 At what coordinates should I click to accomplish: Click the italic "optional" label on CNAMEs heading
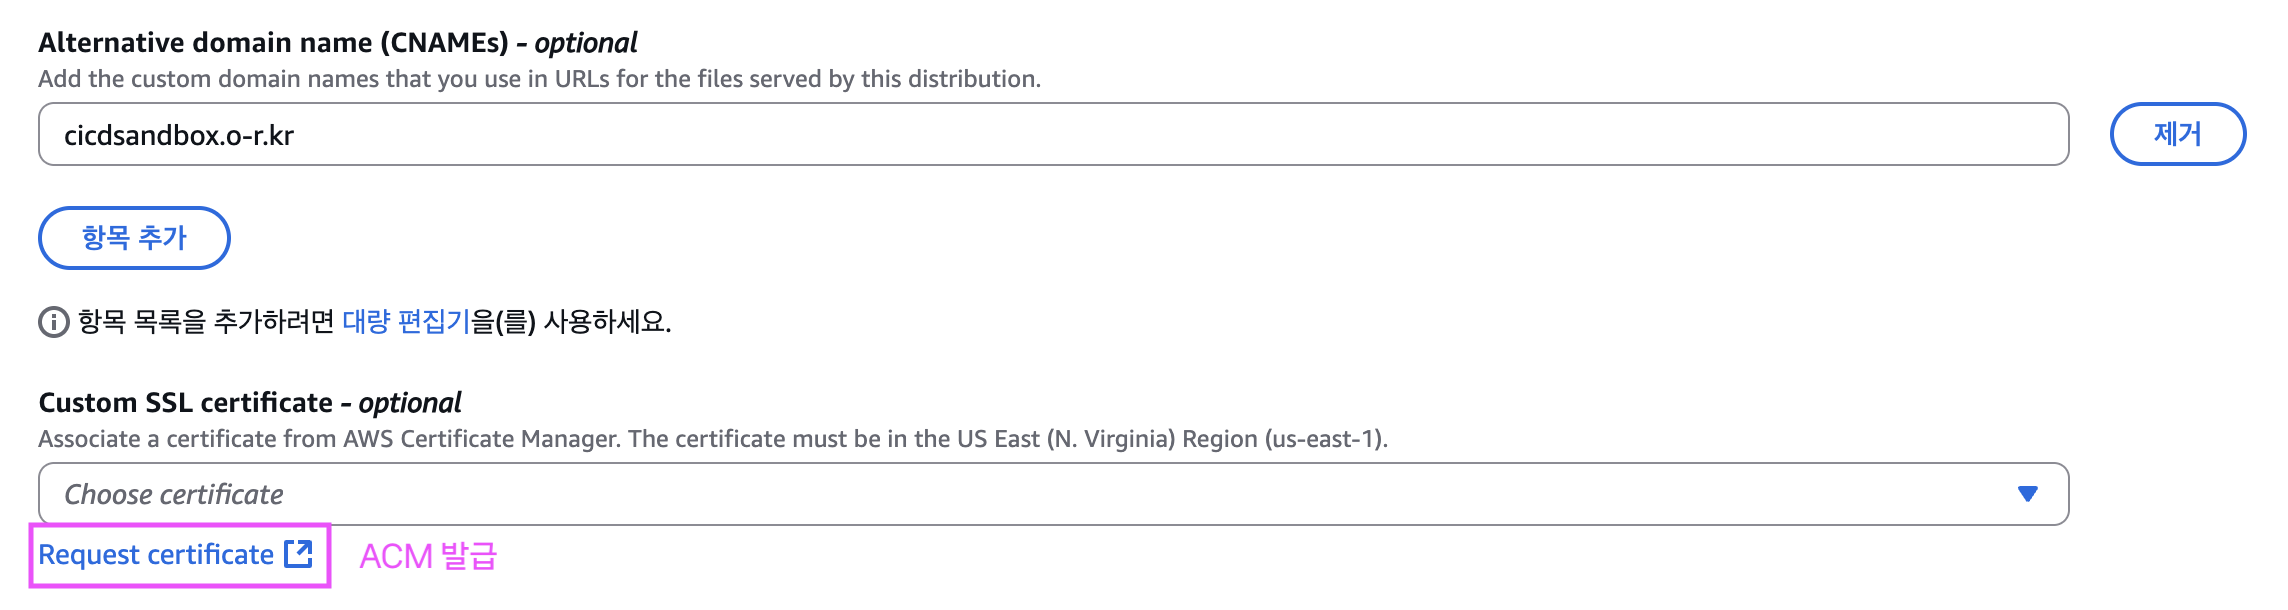pyautogui.click(x=586, y=43)
